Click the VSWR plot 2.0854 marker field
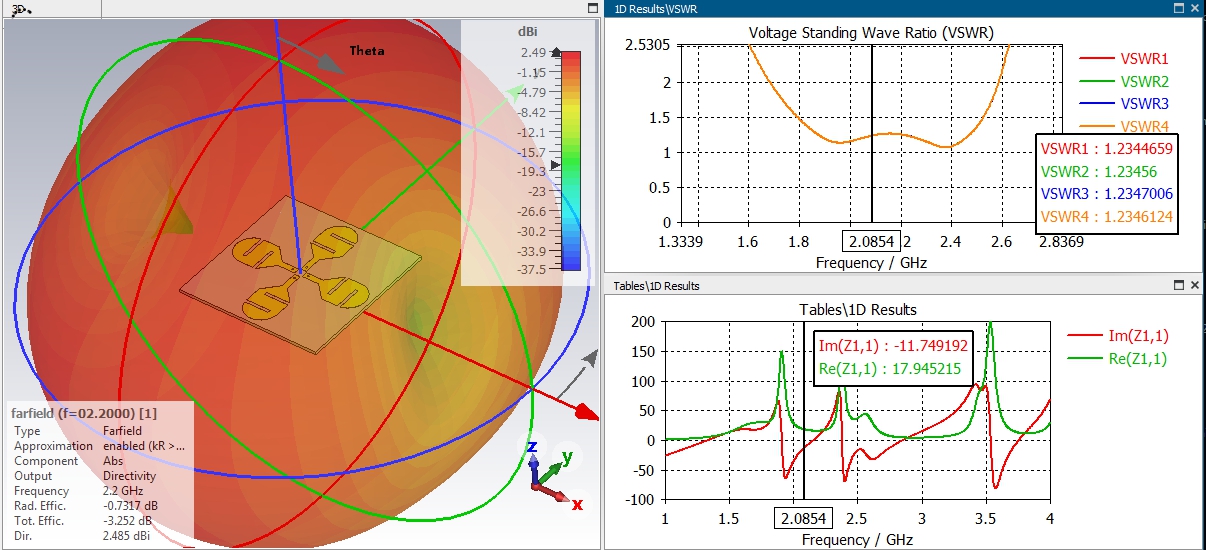 pos(872,242)
